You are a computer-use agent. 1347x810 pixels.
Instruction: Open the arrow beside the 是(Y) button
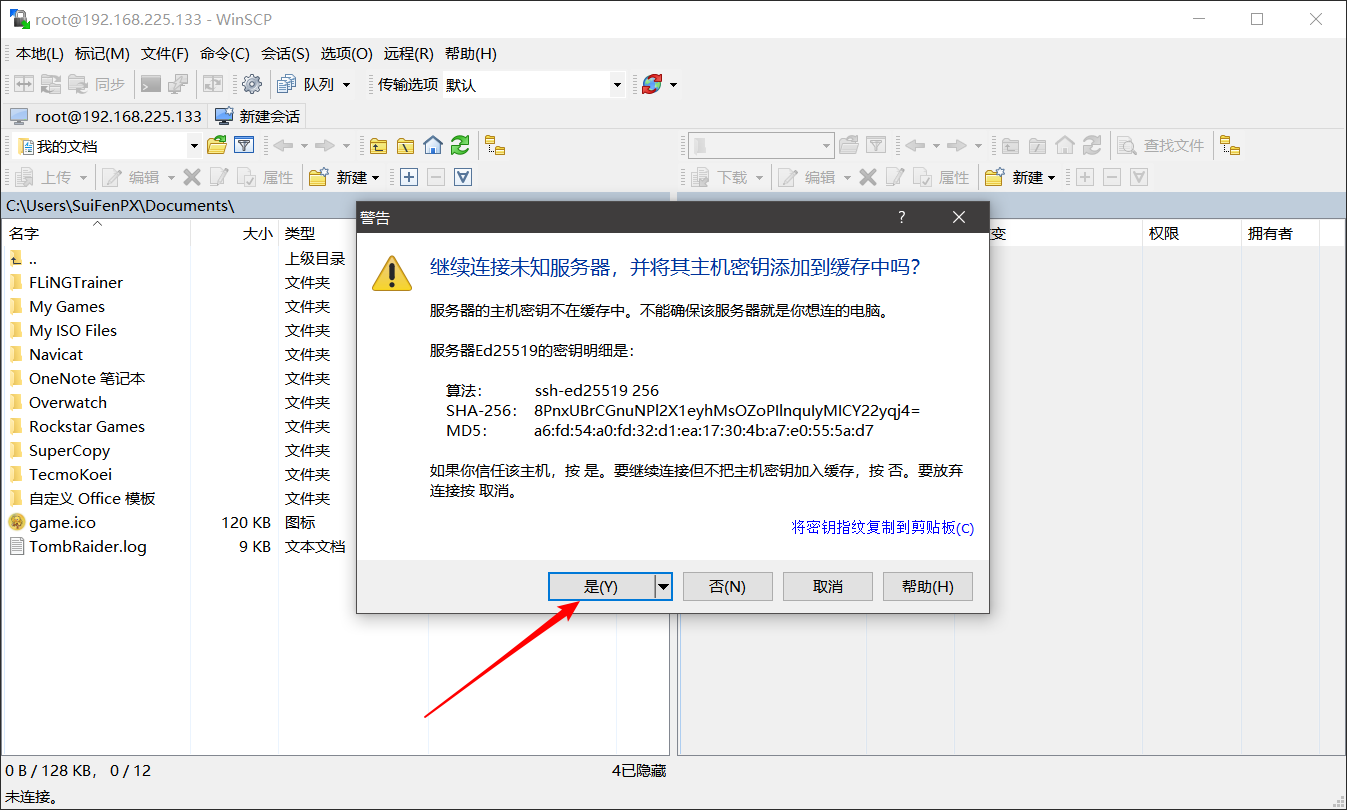[x=663, y=587]
